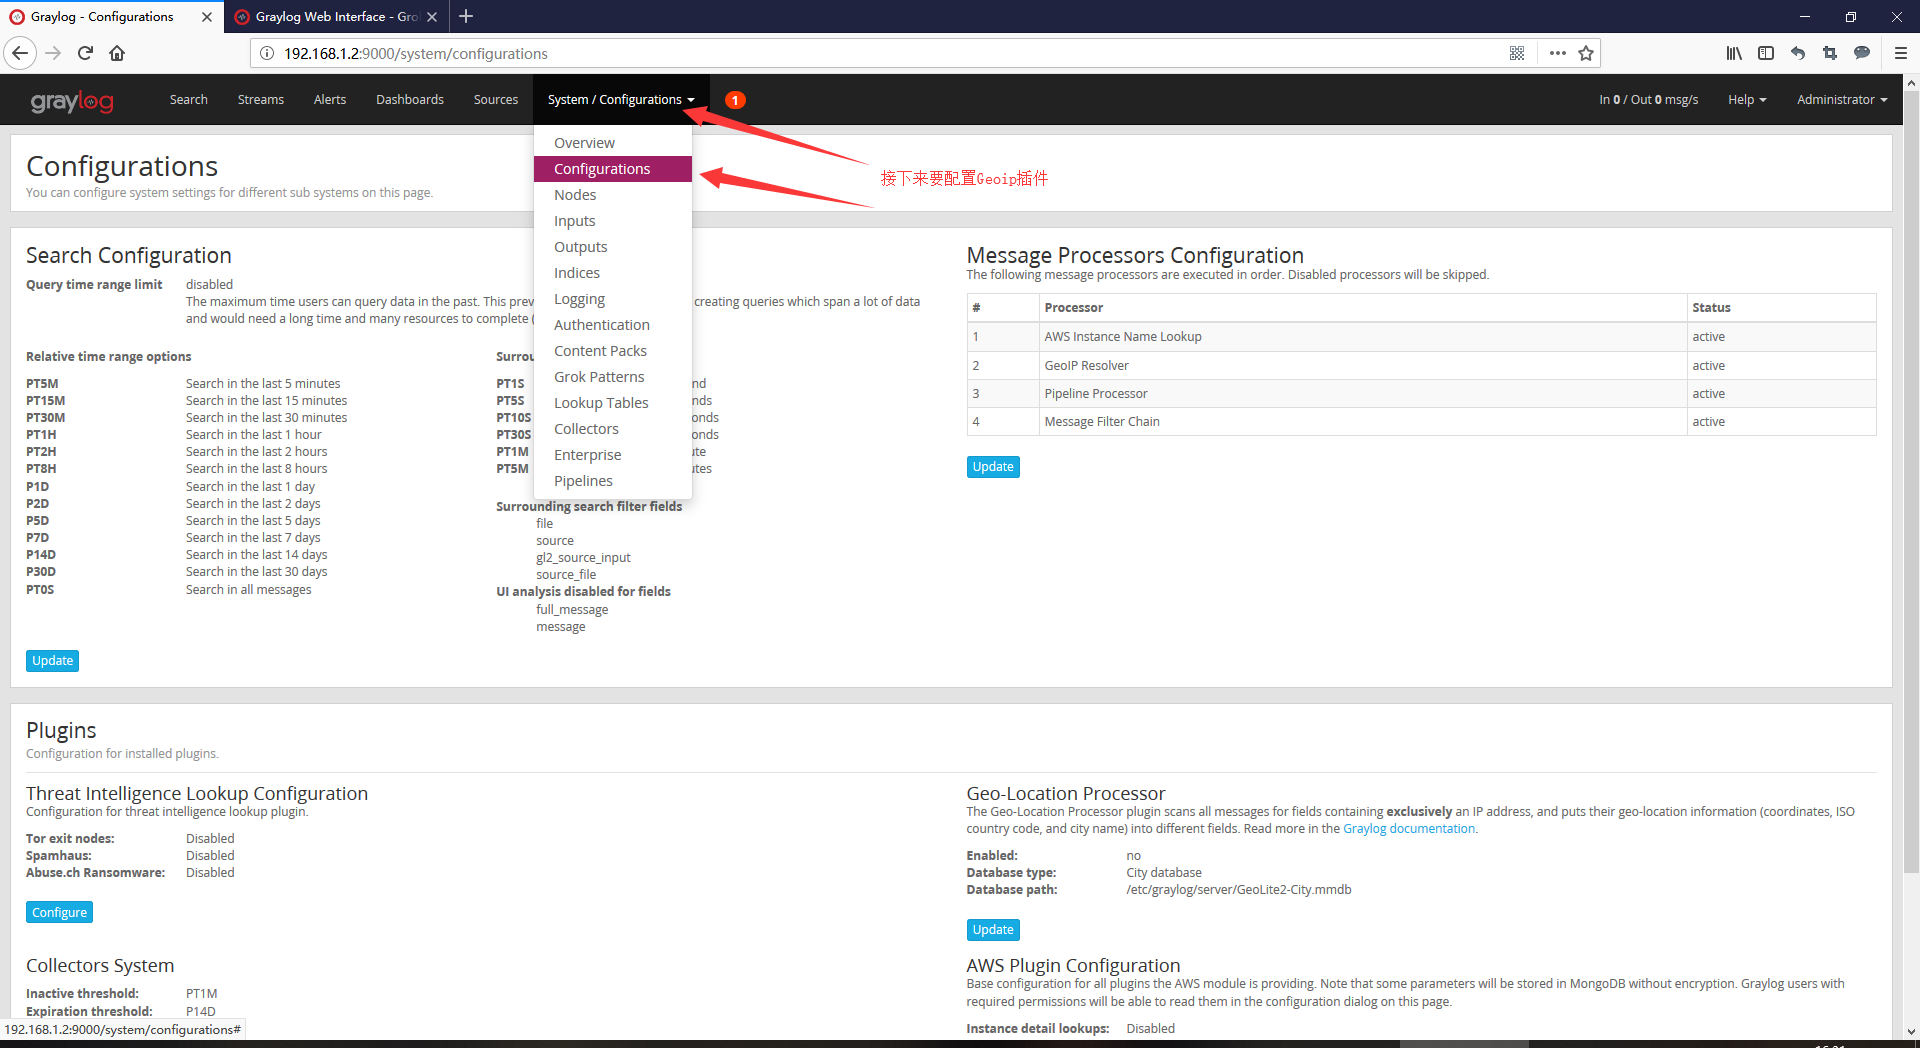Image resolution: width=1920 pixels, height=1048 pixels.
Task: Click the Graylog logo
Action: coord(72,101)
